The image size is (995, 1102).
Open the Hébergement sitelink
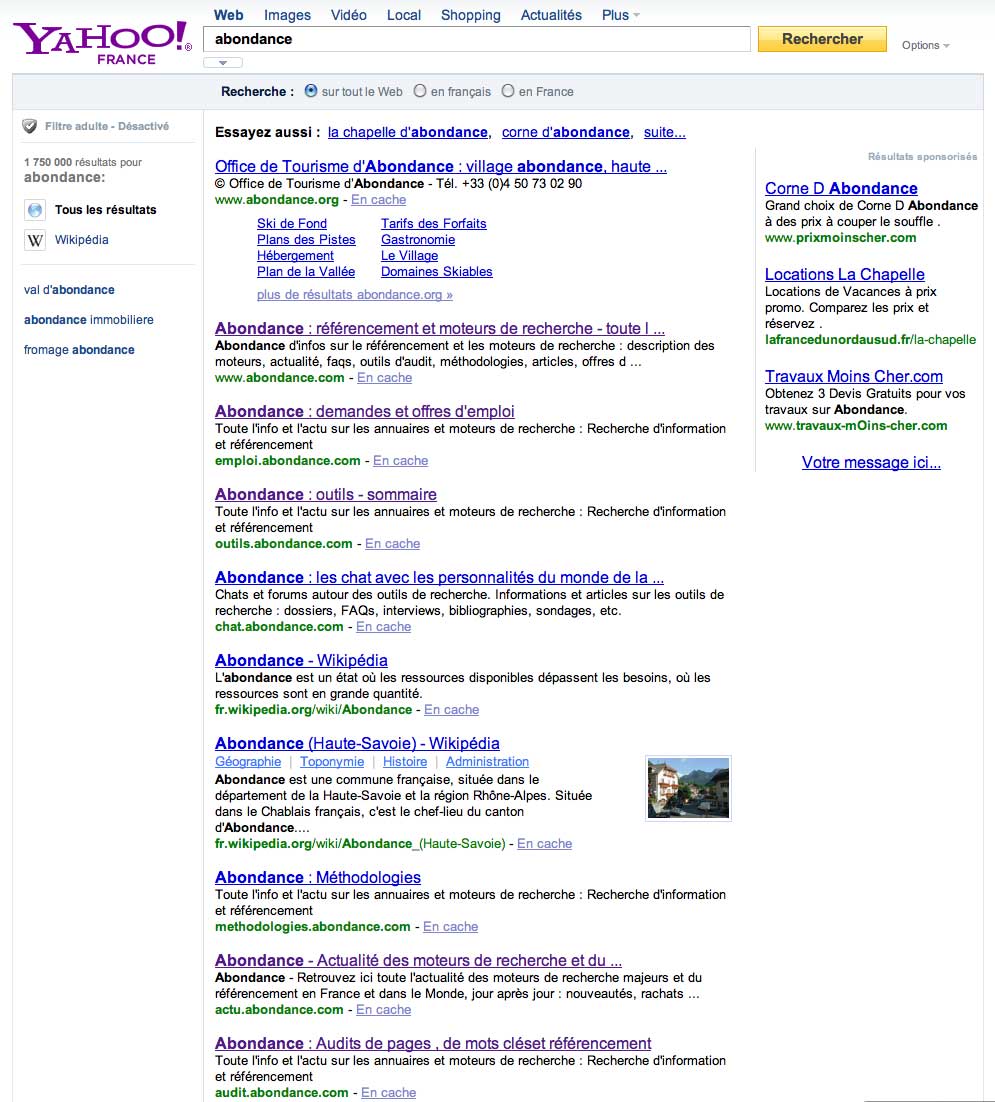click(x=295, y=256)
